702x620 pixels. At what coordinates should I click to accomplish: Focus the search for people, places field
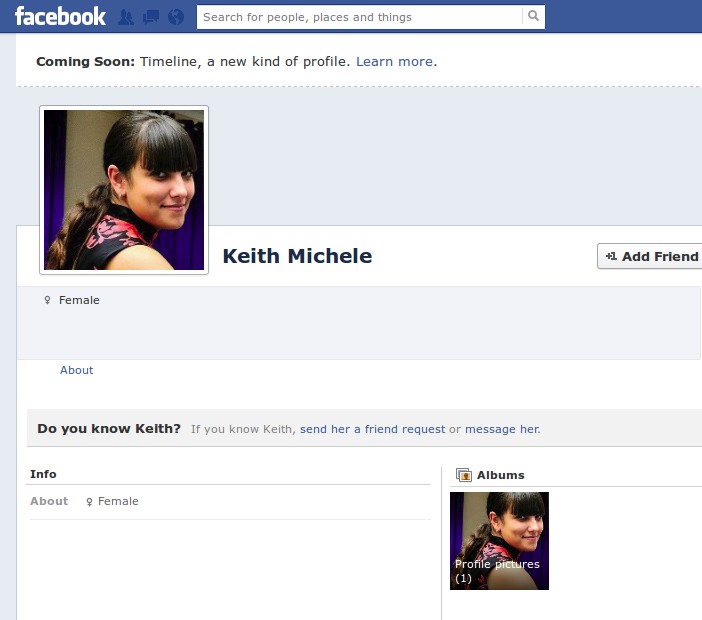360,17
